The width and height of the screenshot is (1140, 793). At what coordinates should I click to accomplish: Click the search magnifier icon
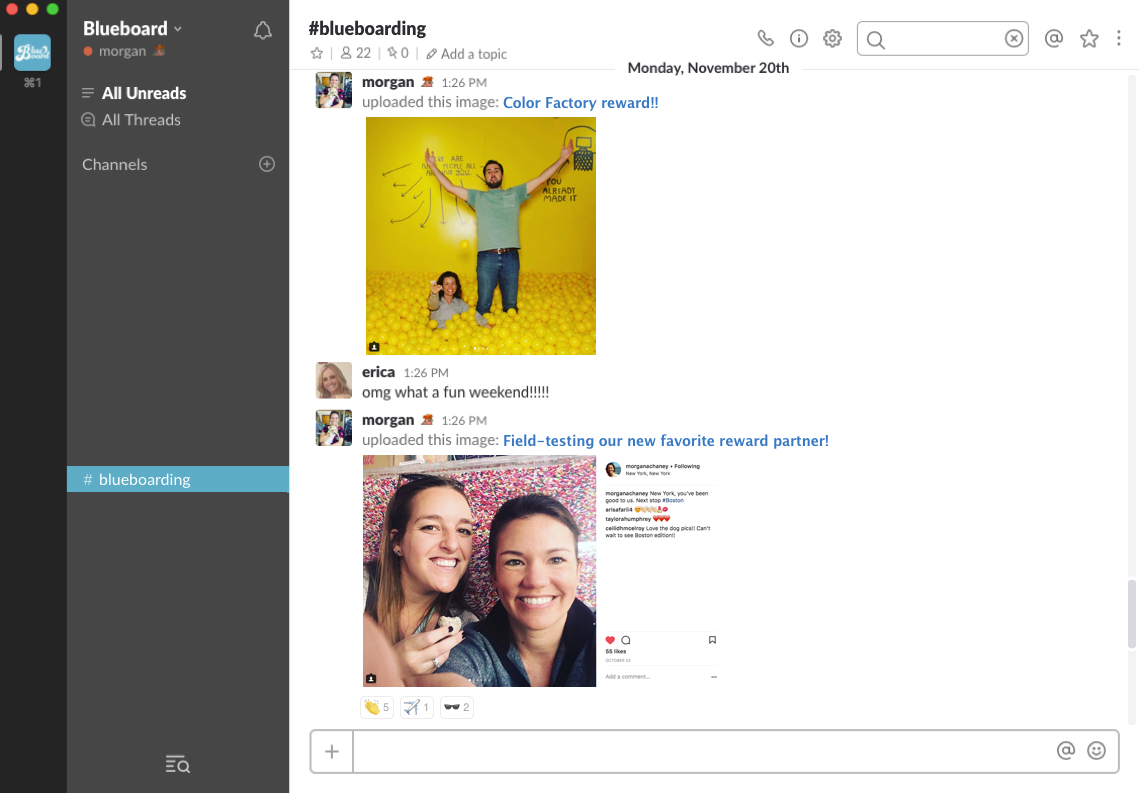(x=875, y=39)
